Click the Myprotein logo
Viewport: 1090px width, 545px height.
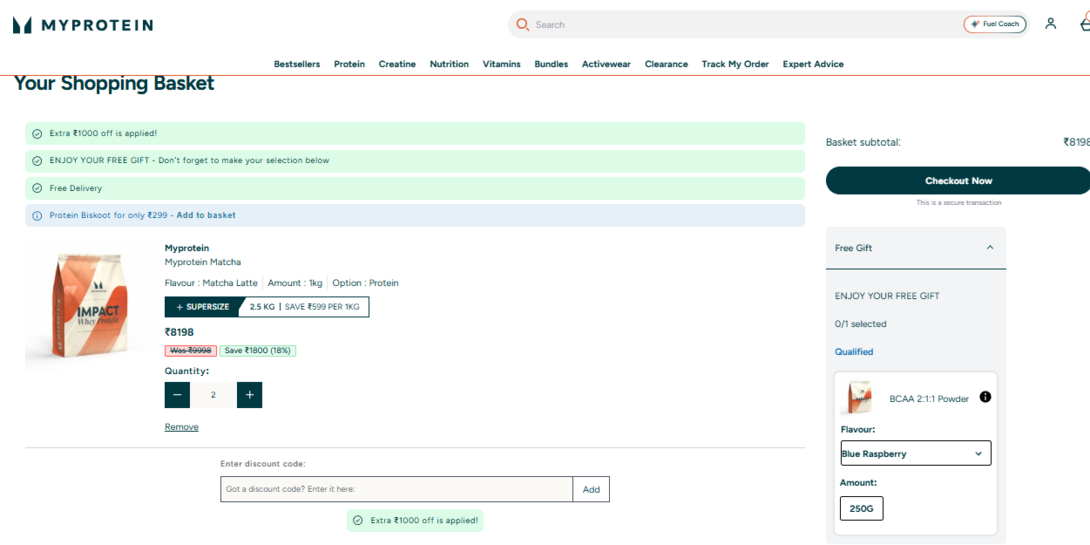coord(83,25)
